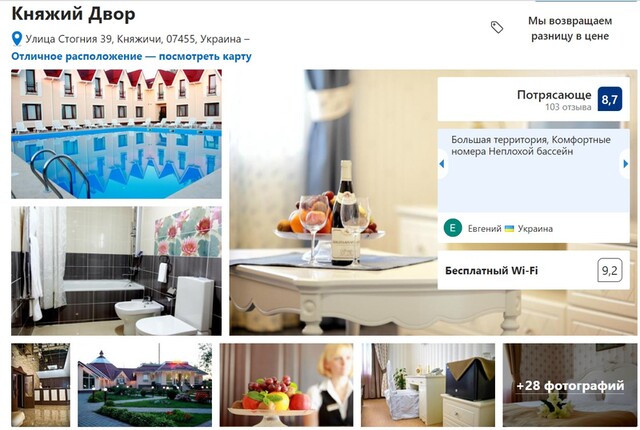
Task: Click the 8,7 rating score badge
Action: pos(609,99)
